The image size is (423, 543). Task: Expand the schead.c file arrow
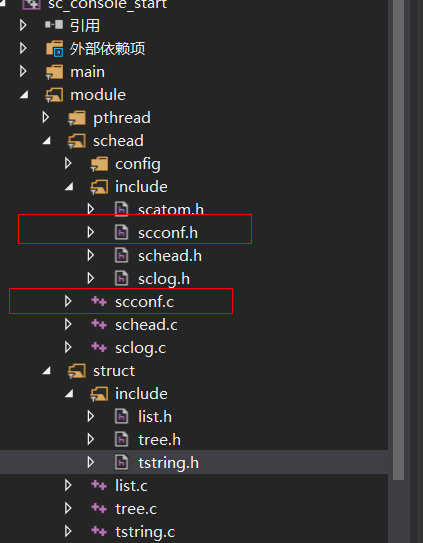click(68, 324)
